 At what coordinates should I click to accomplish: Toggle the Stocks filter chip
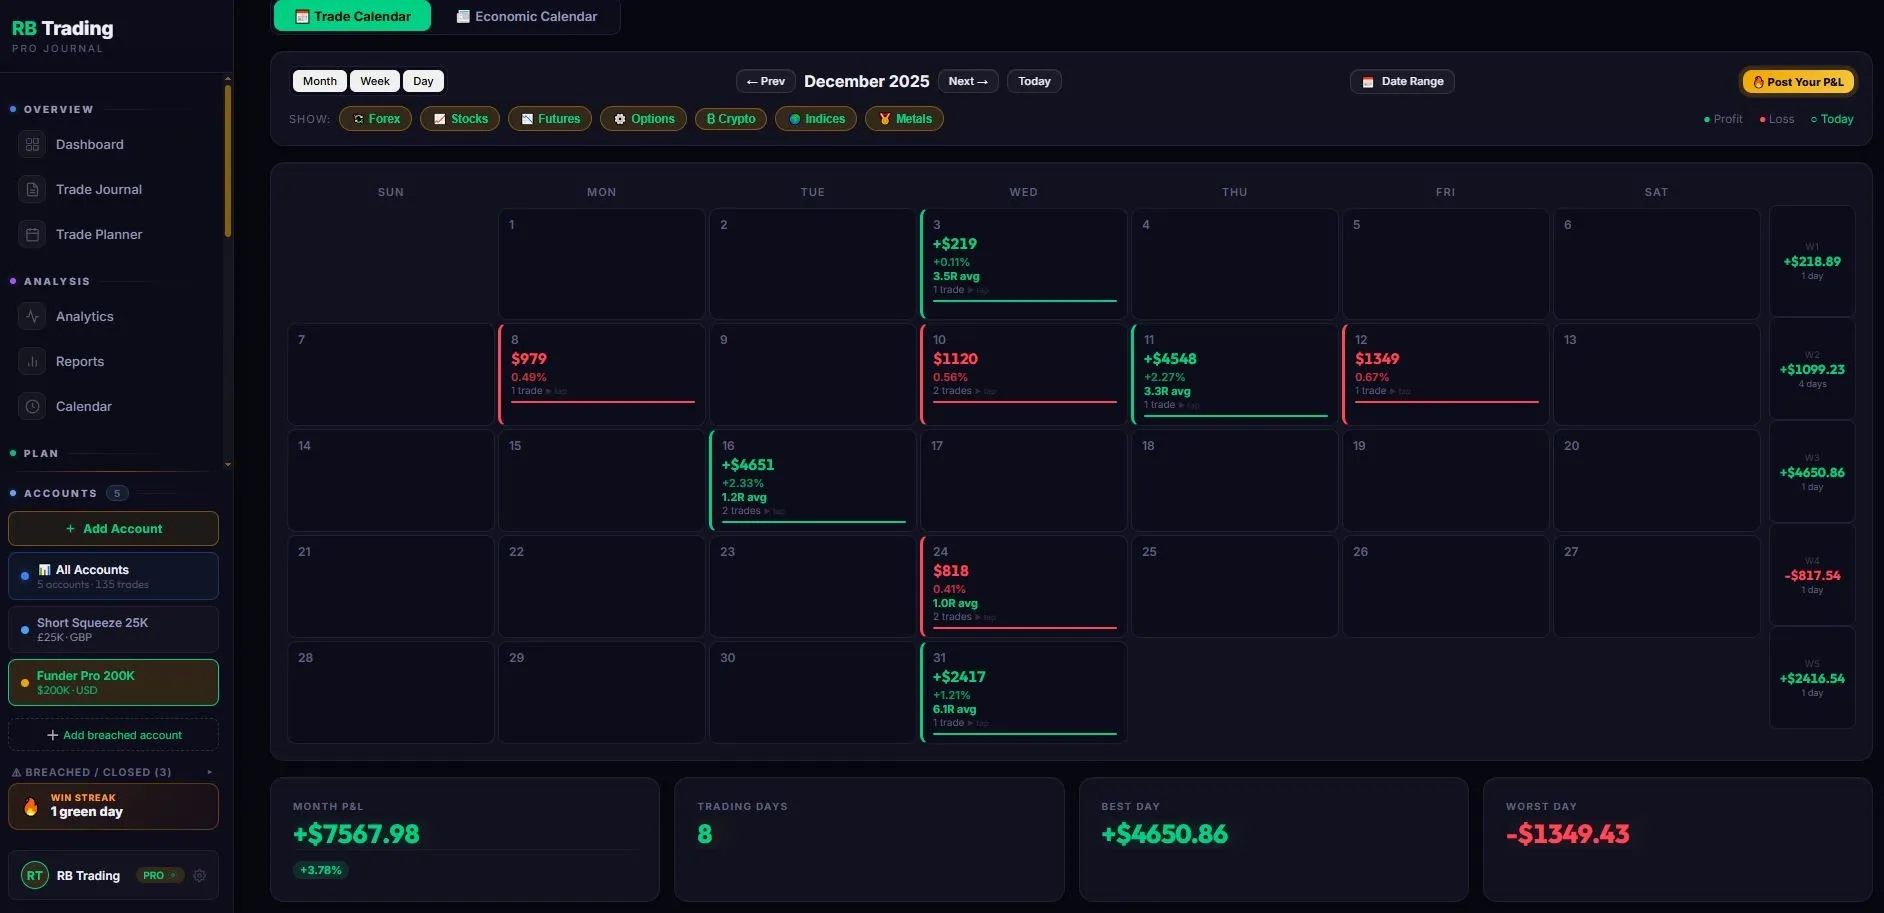pyautogui.click(x=460, y=119)
